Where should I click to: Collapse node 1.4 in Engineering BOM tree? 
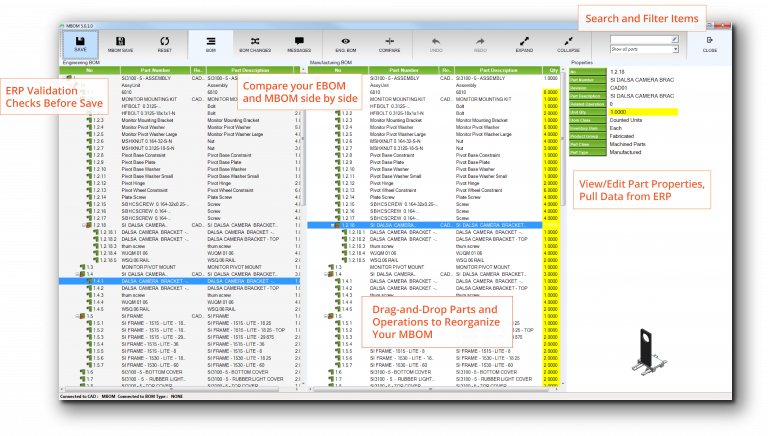(x=77, y=274)
